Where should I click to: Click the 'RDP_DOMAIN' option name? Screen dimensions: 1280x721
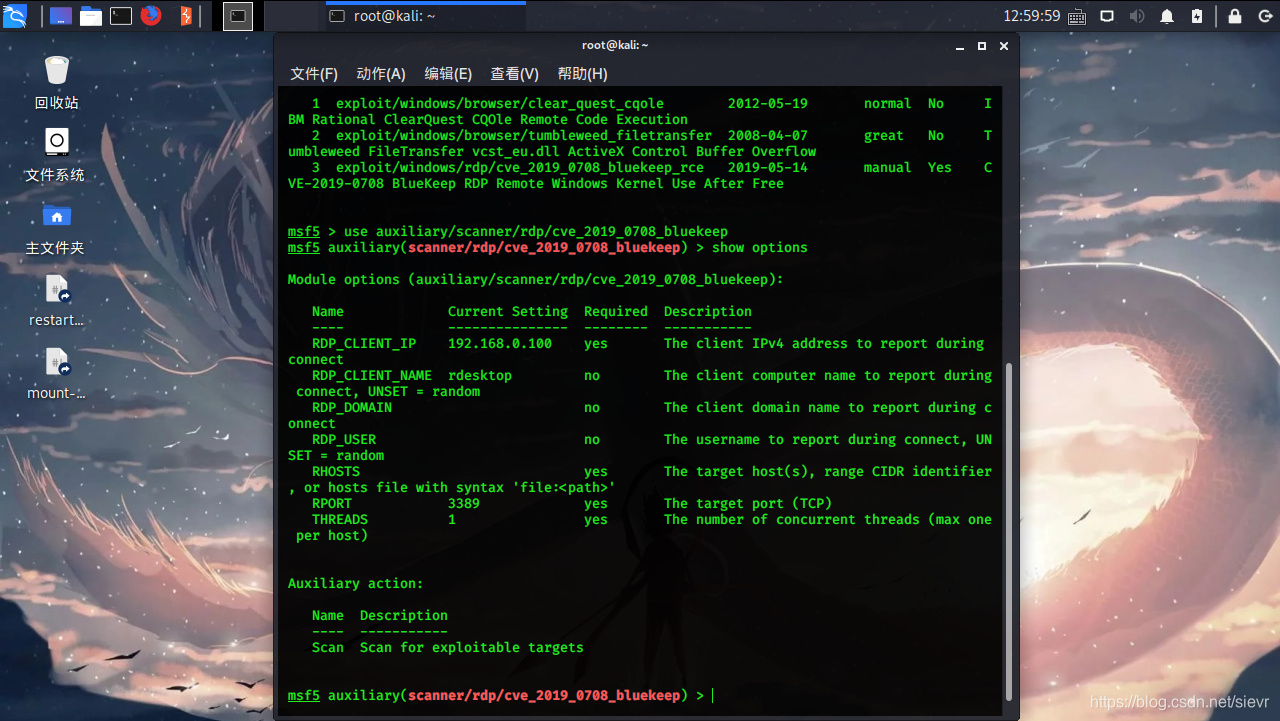coord(352,408)
